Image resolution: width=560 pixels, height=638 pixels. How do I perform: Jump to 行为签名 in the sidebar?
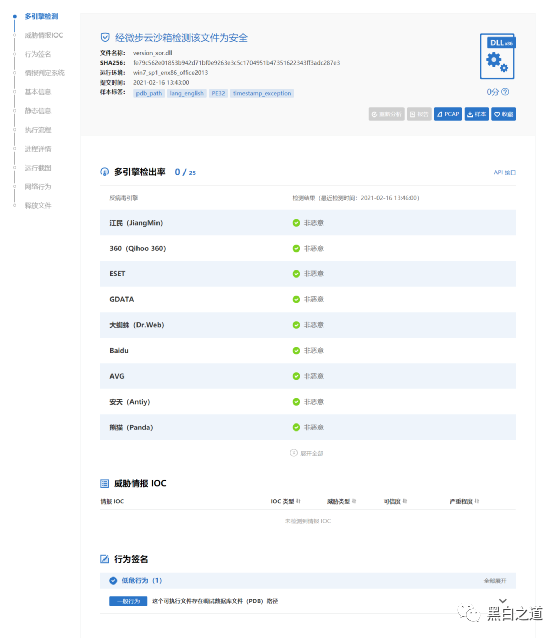tap(38, 54)
